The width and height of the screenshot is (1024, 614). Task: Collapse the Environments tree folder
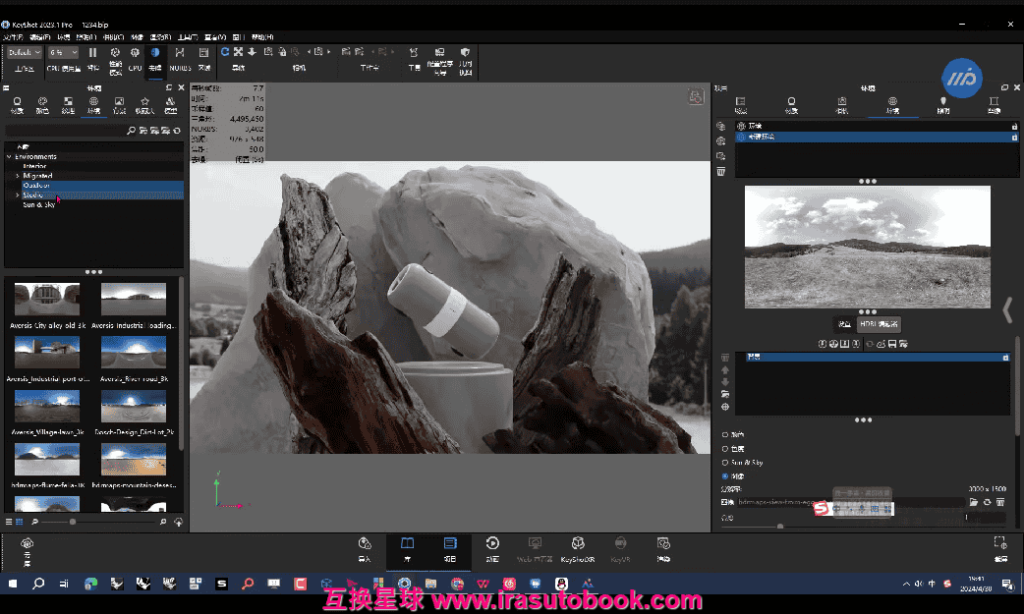(x=9, y=157)
